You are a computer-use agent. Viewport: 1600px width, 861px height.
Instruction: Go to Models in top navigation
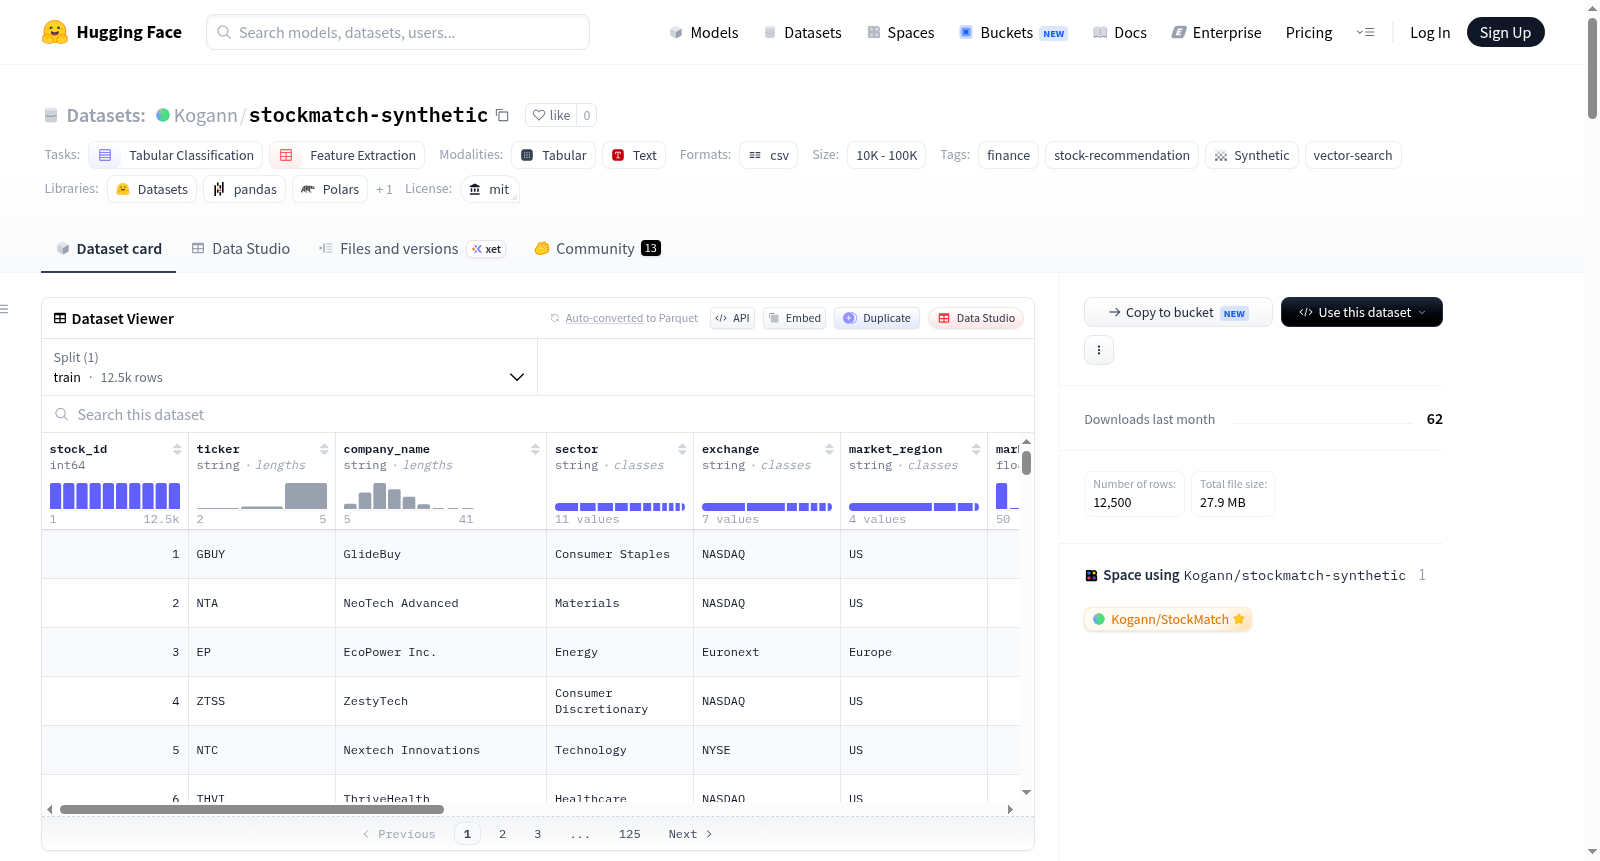[704, 33]
